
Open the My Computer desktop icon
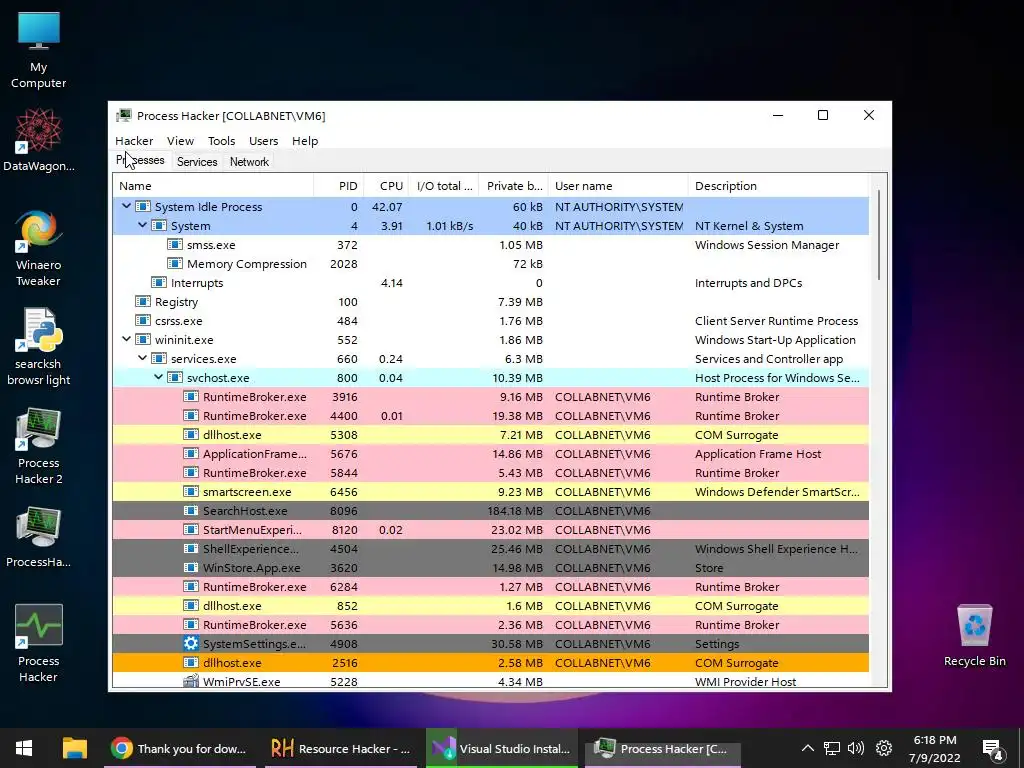click(39, 50)
